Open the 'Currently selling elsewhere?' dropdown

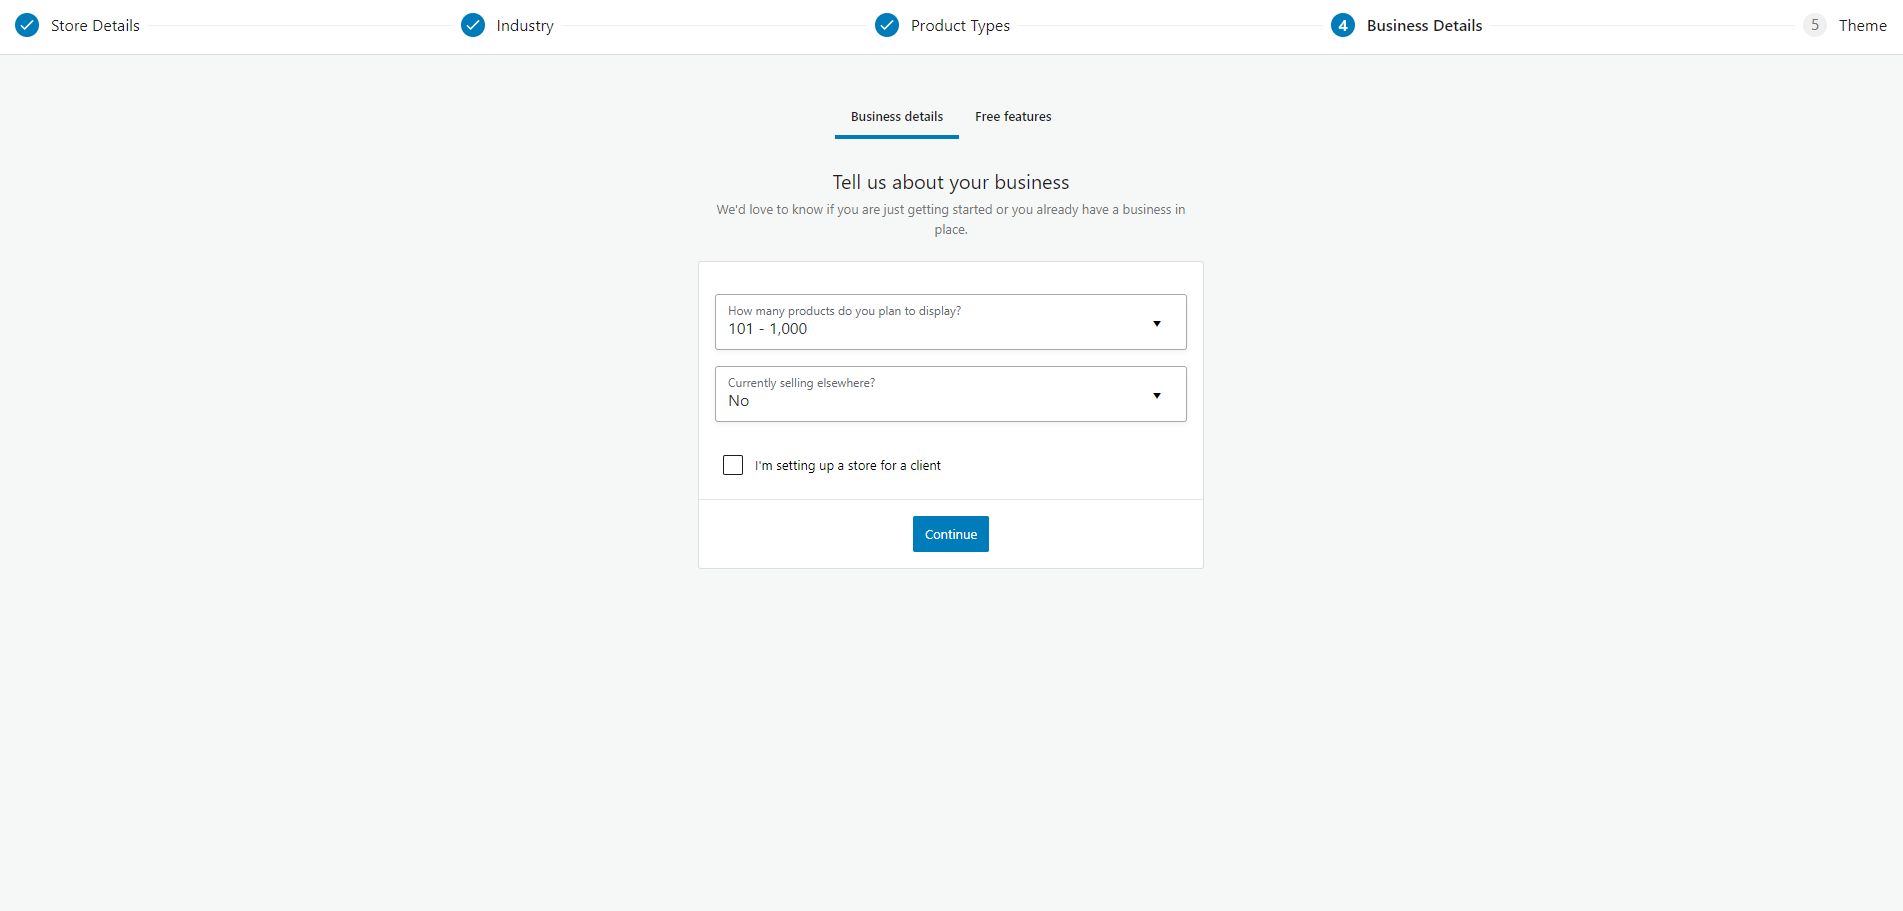(950, 394)
